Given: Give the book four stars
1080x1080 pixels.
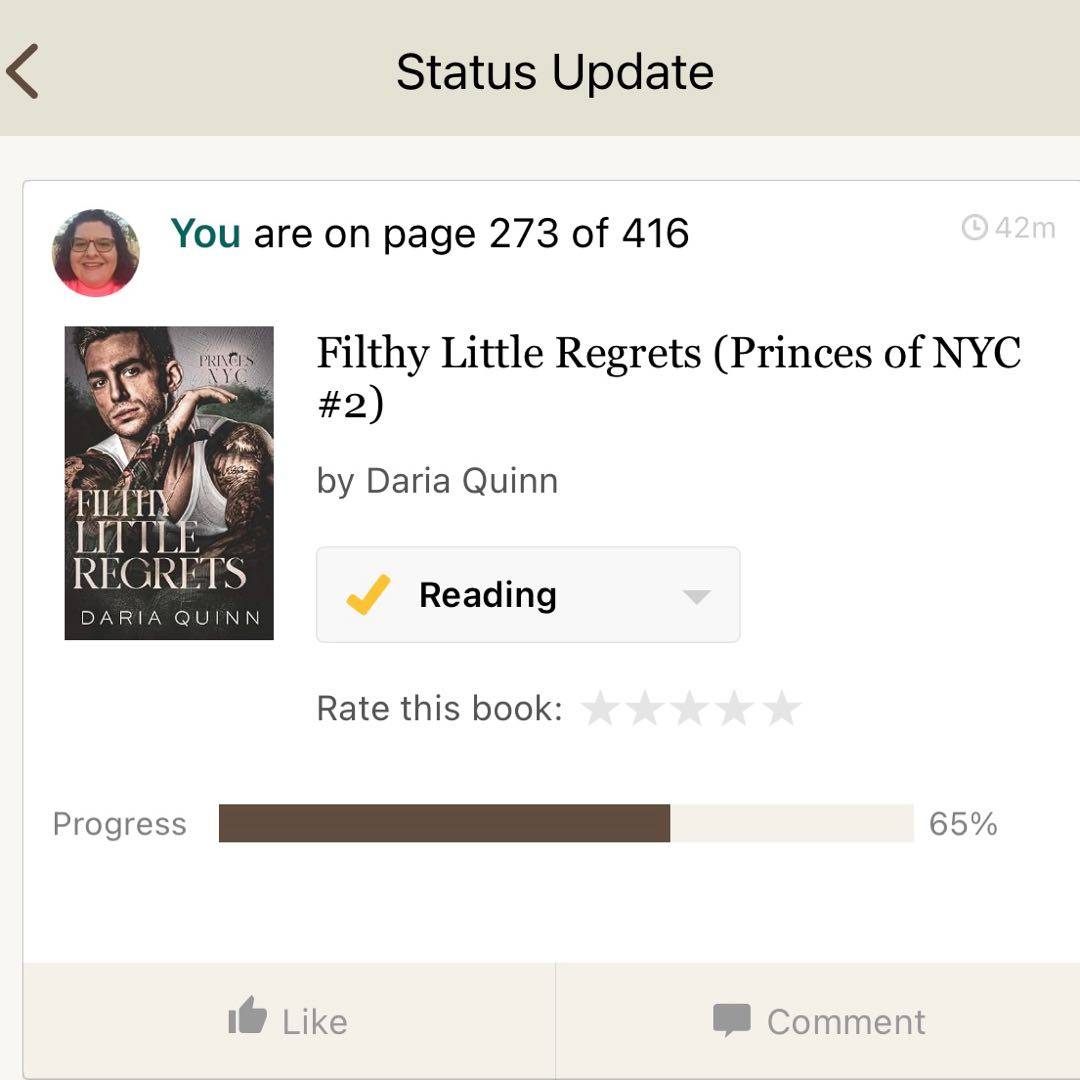Looking at the screenshot, I should coord(735,708).
